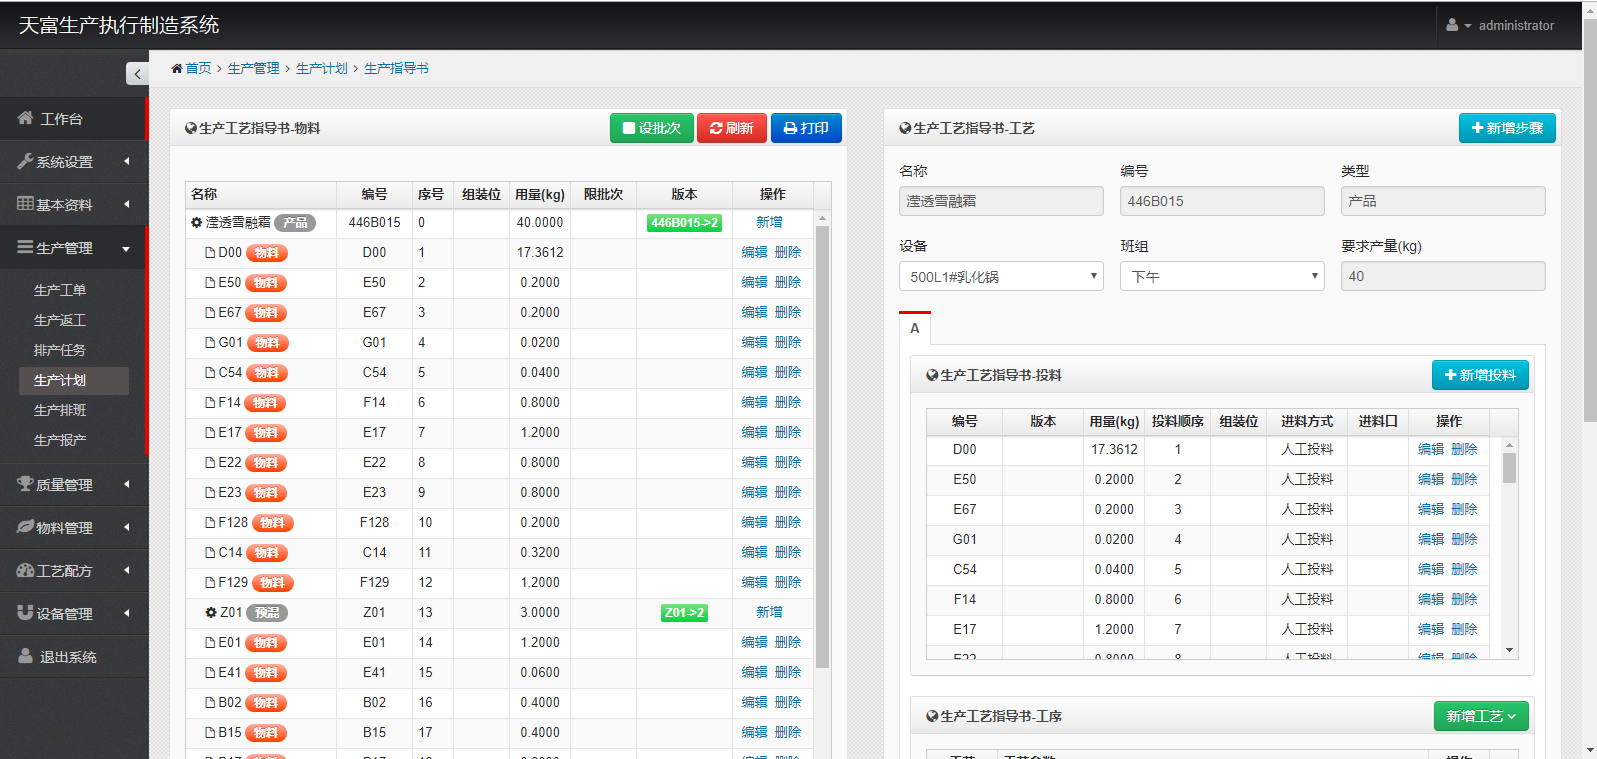
Task: Click 删除 for 投料 row G01
Action: (1465, 539)
